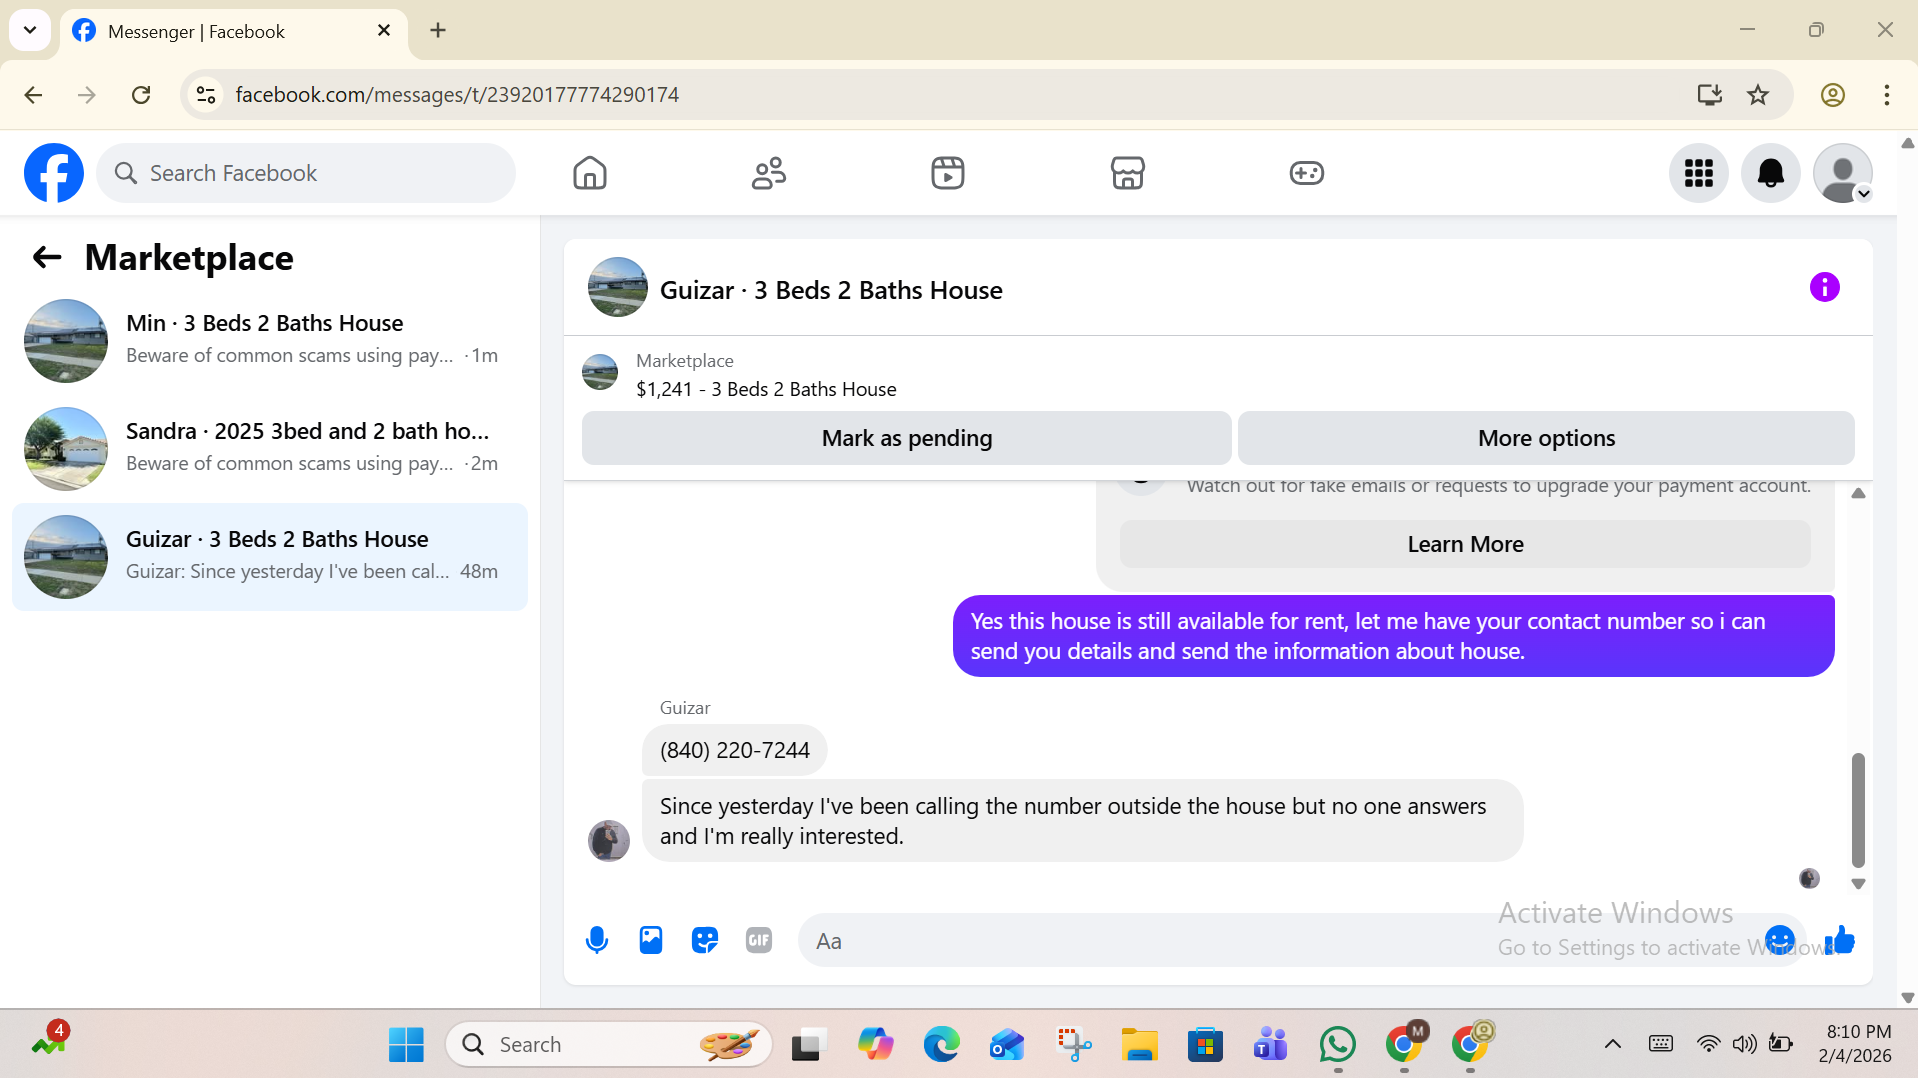Go back using the Marketplace arrow
The image size is (1918, 1078).
coord(47,258)
